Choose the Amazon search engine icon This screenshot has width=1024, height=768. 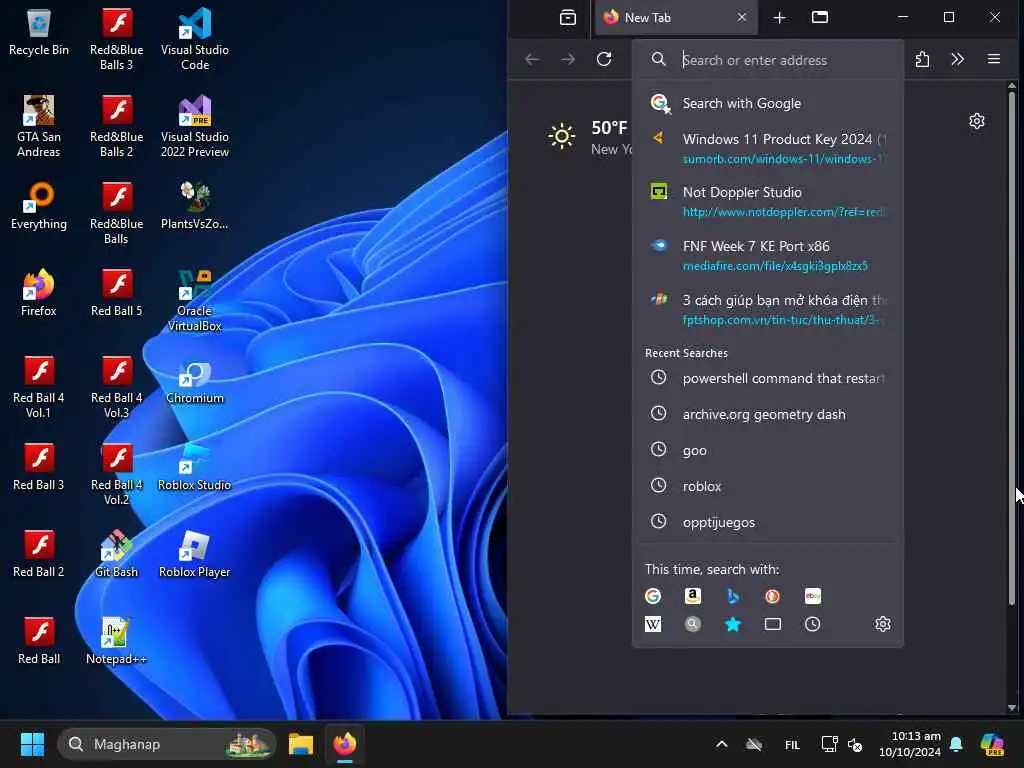(692, 596)
